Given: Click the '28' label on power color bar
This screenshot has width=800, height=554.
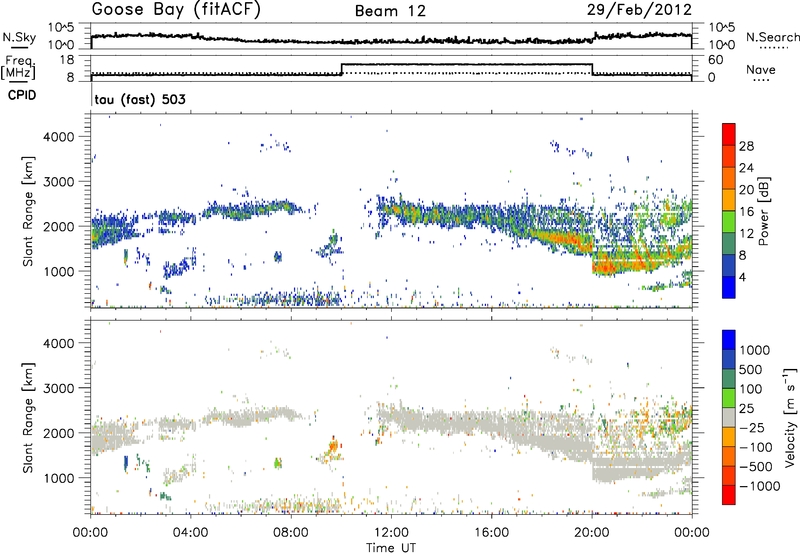Looking at the screenshot, I should pyautogui.click(x=746, y=146).
